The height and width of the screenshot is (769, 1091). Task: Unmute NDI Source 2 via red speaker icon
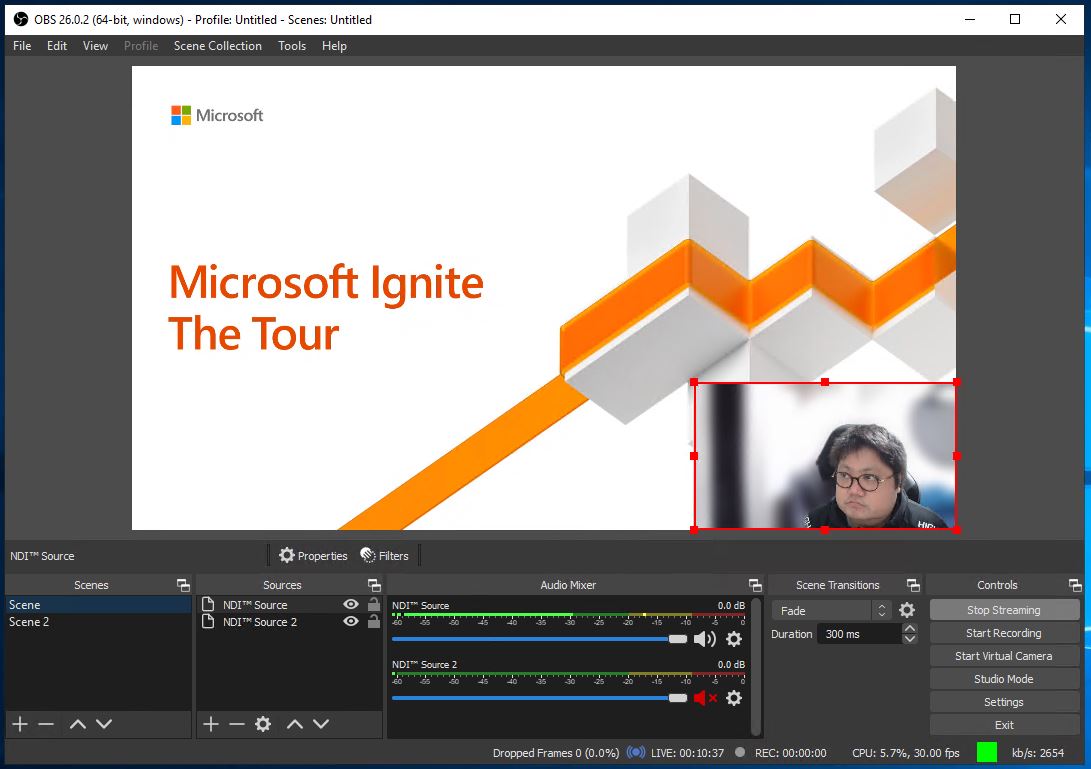pos(705,698)
